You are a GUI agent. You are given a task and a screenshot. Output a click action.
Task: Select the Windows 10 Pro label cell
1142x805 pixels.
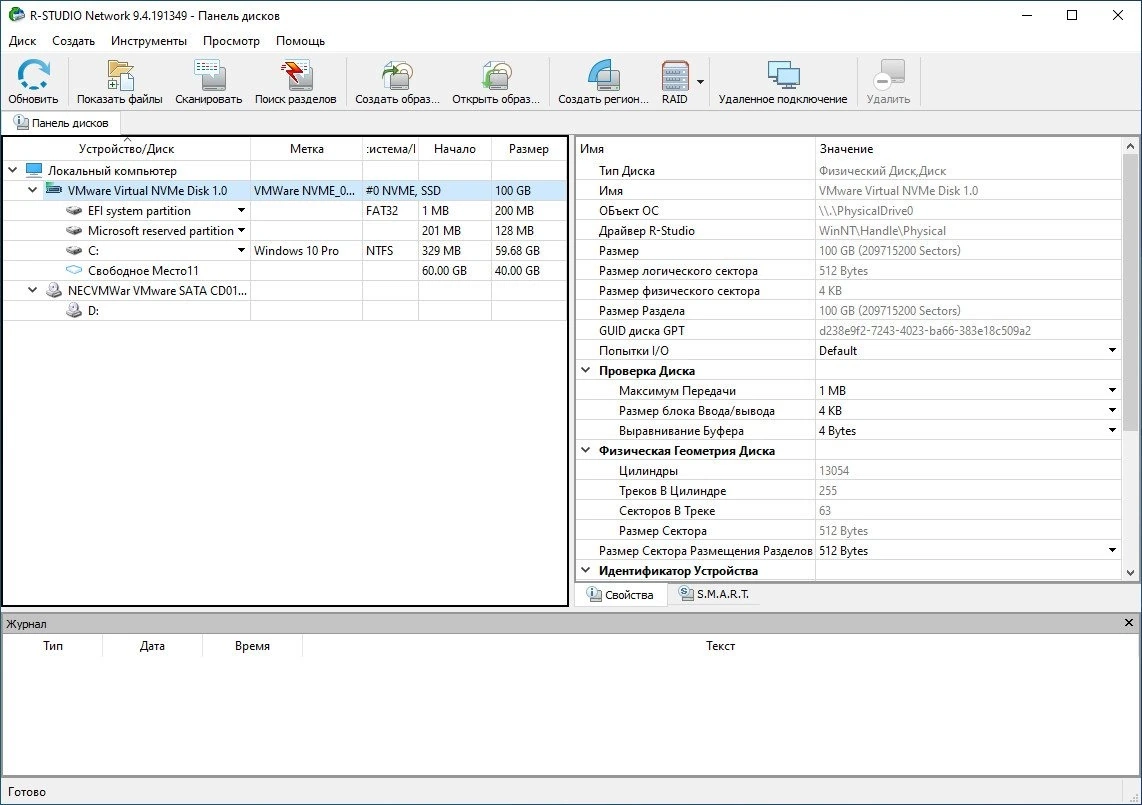(307, 251)
